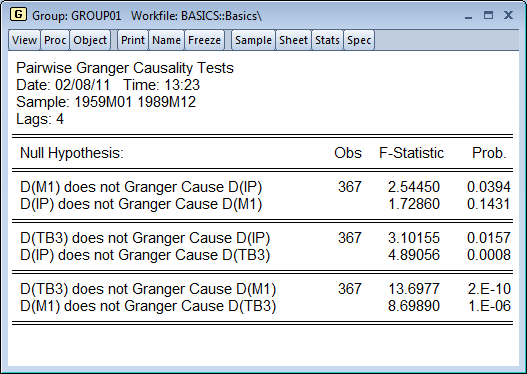Open the View menu button
Screen dimensions: 527x374
(x=24, y=40)
